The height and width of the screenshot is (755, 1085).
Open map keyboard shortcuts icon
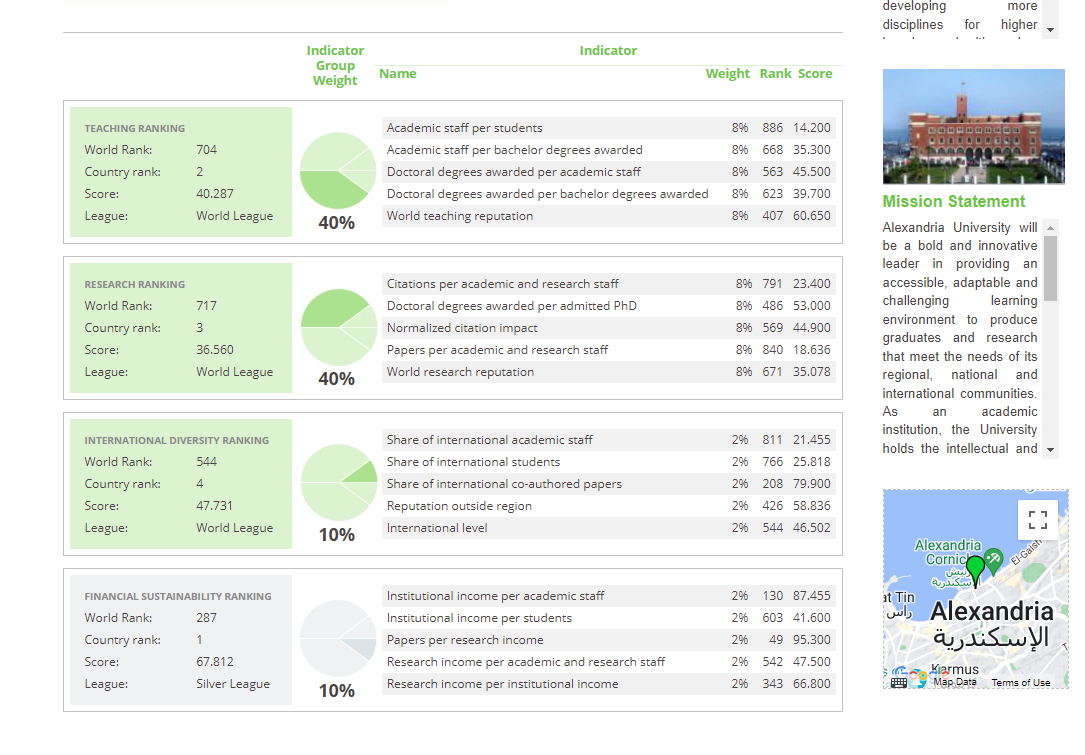(x=898, y=682)
